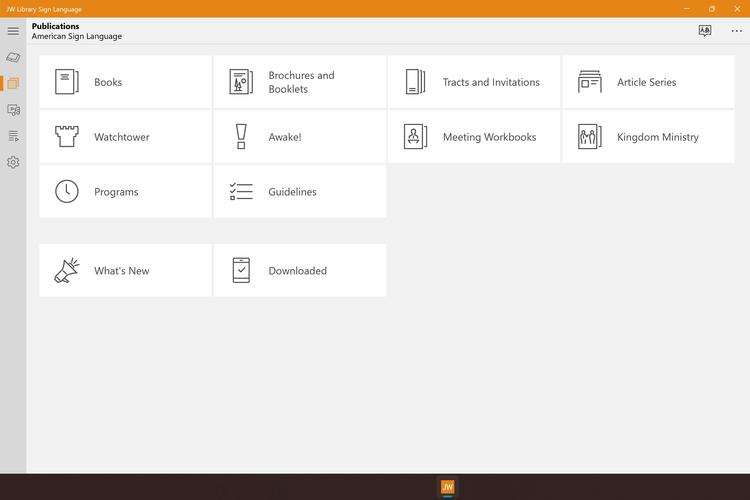The height and width of the screenshot is (500, 750).
Task: Select the Tracts and Invitations tile
Action: pyautogui.click(x=474, y=82)
